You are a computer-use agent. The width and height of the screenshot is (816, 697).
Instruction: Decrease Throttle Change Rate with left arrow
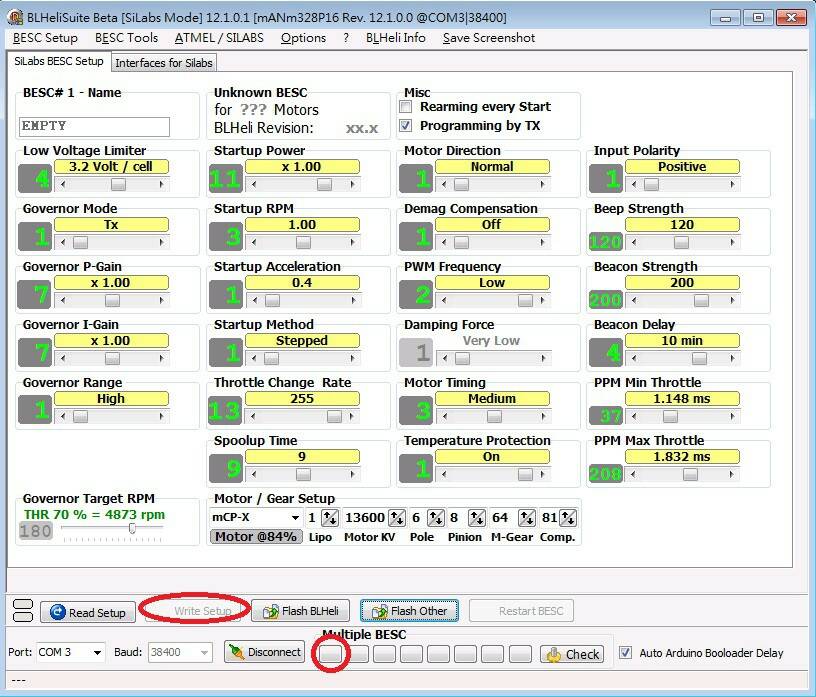[x=254, y=416]
